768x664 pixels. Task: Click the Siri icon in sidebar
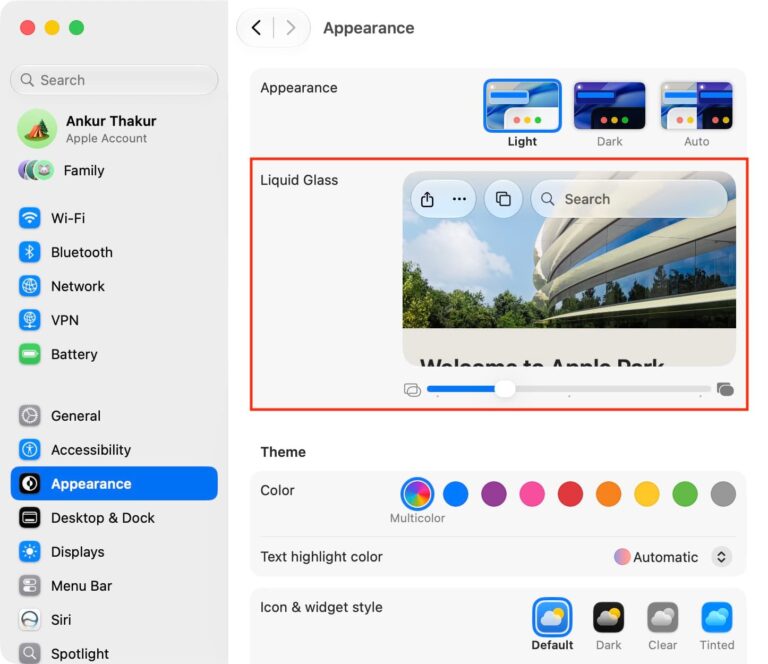[x=29, y=619]
